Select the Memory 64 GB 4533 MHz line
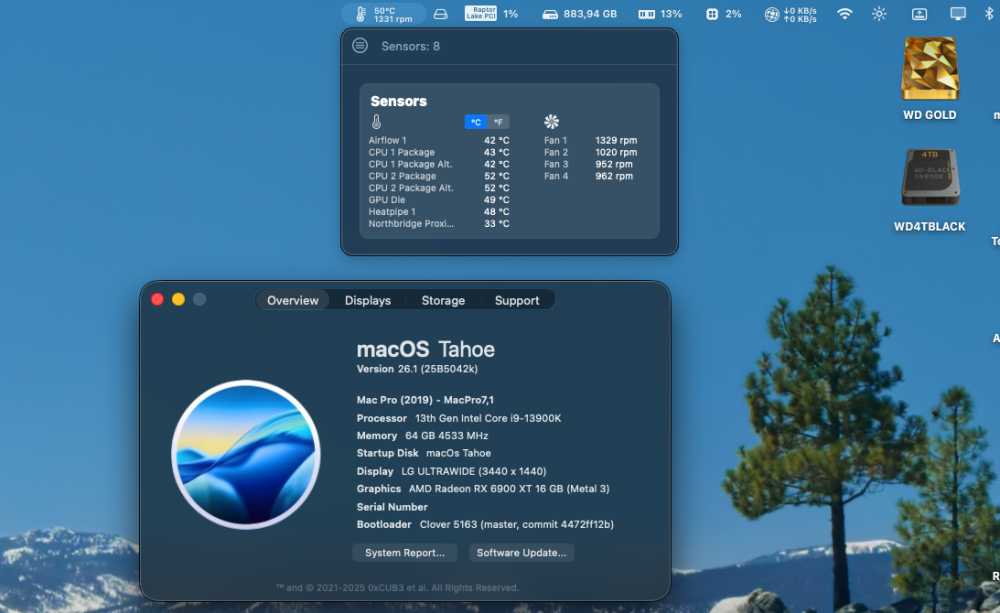 pos(422,436)
